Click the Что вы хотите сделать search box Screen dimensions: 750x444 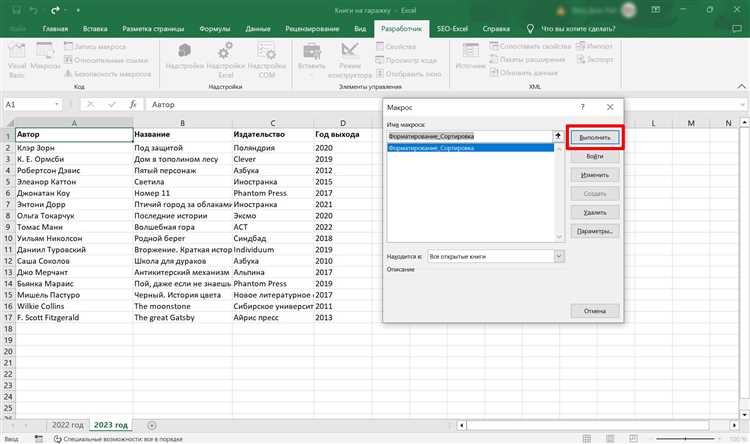pyautogui.click(x=578, y=29)
